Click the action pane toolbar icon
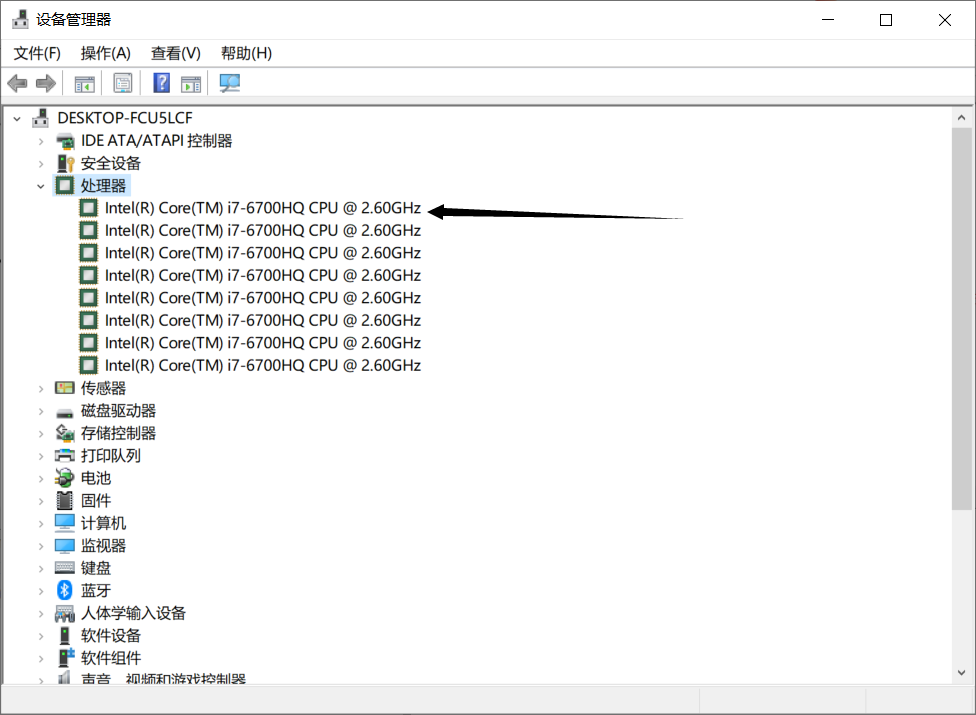 pos(191,83)
